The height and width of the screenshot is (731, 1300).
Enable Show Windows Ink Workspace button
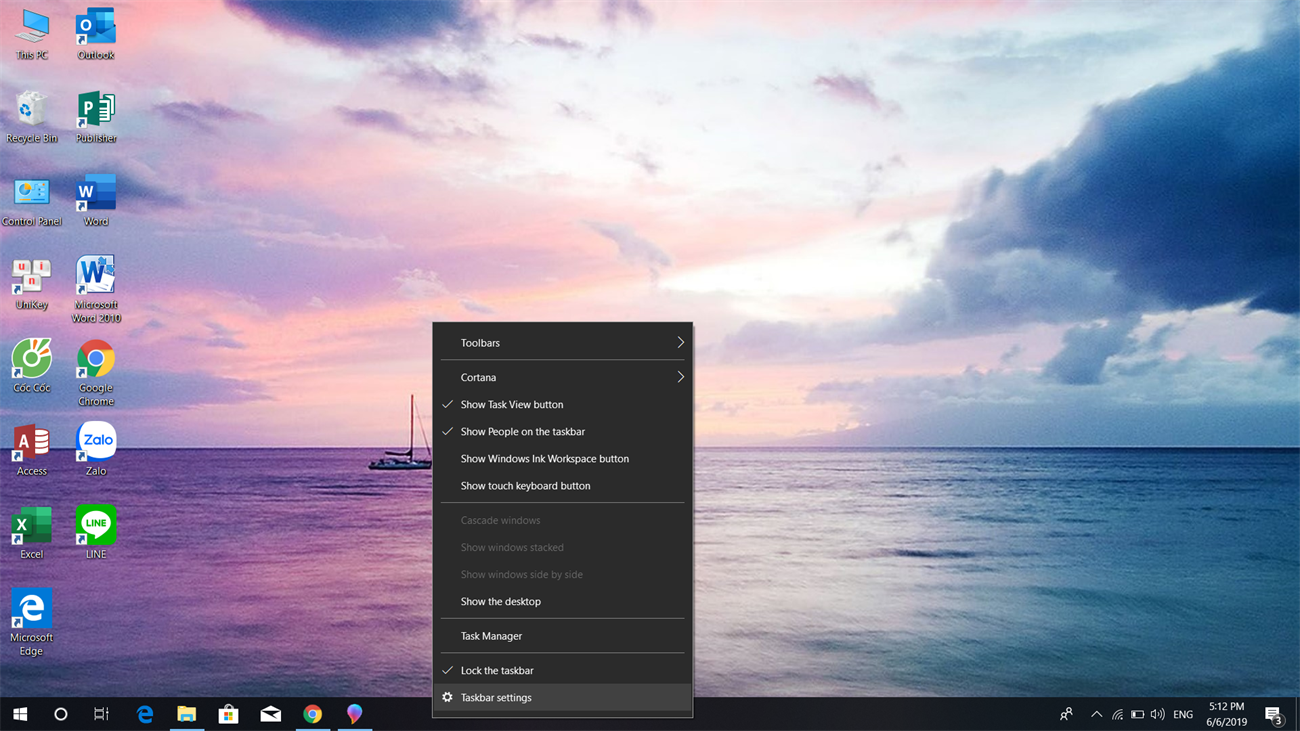click(x=563, y=458)
